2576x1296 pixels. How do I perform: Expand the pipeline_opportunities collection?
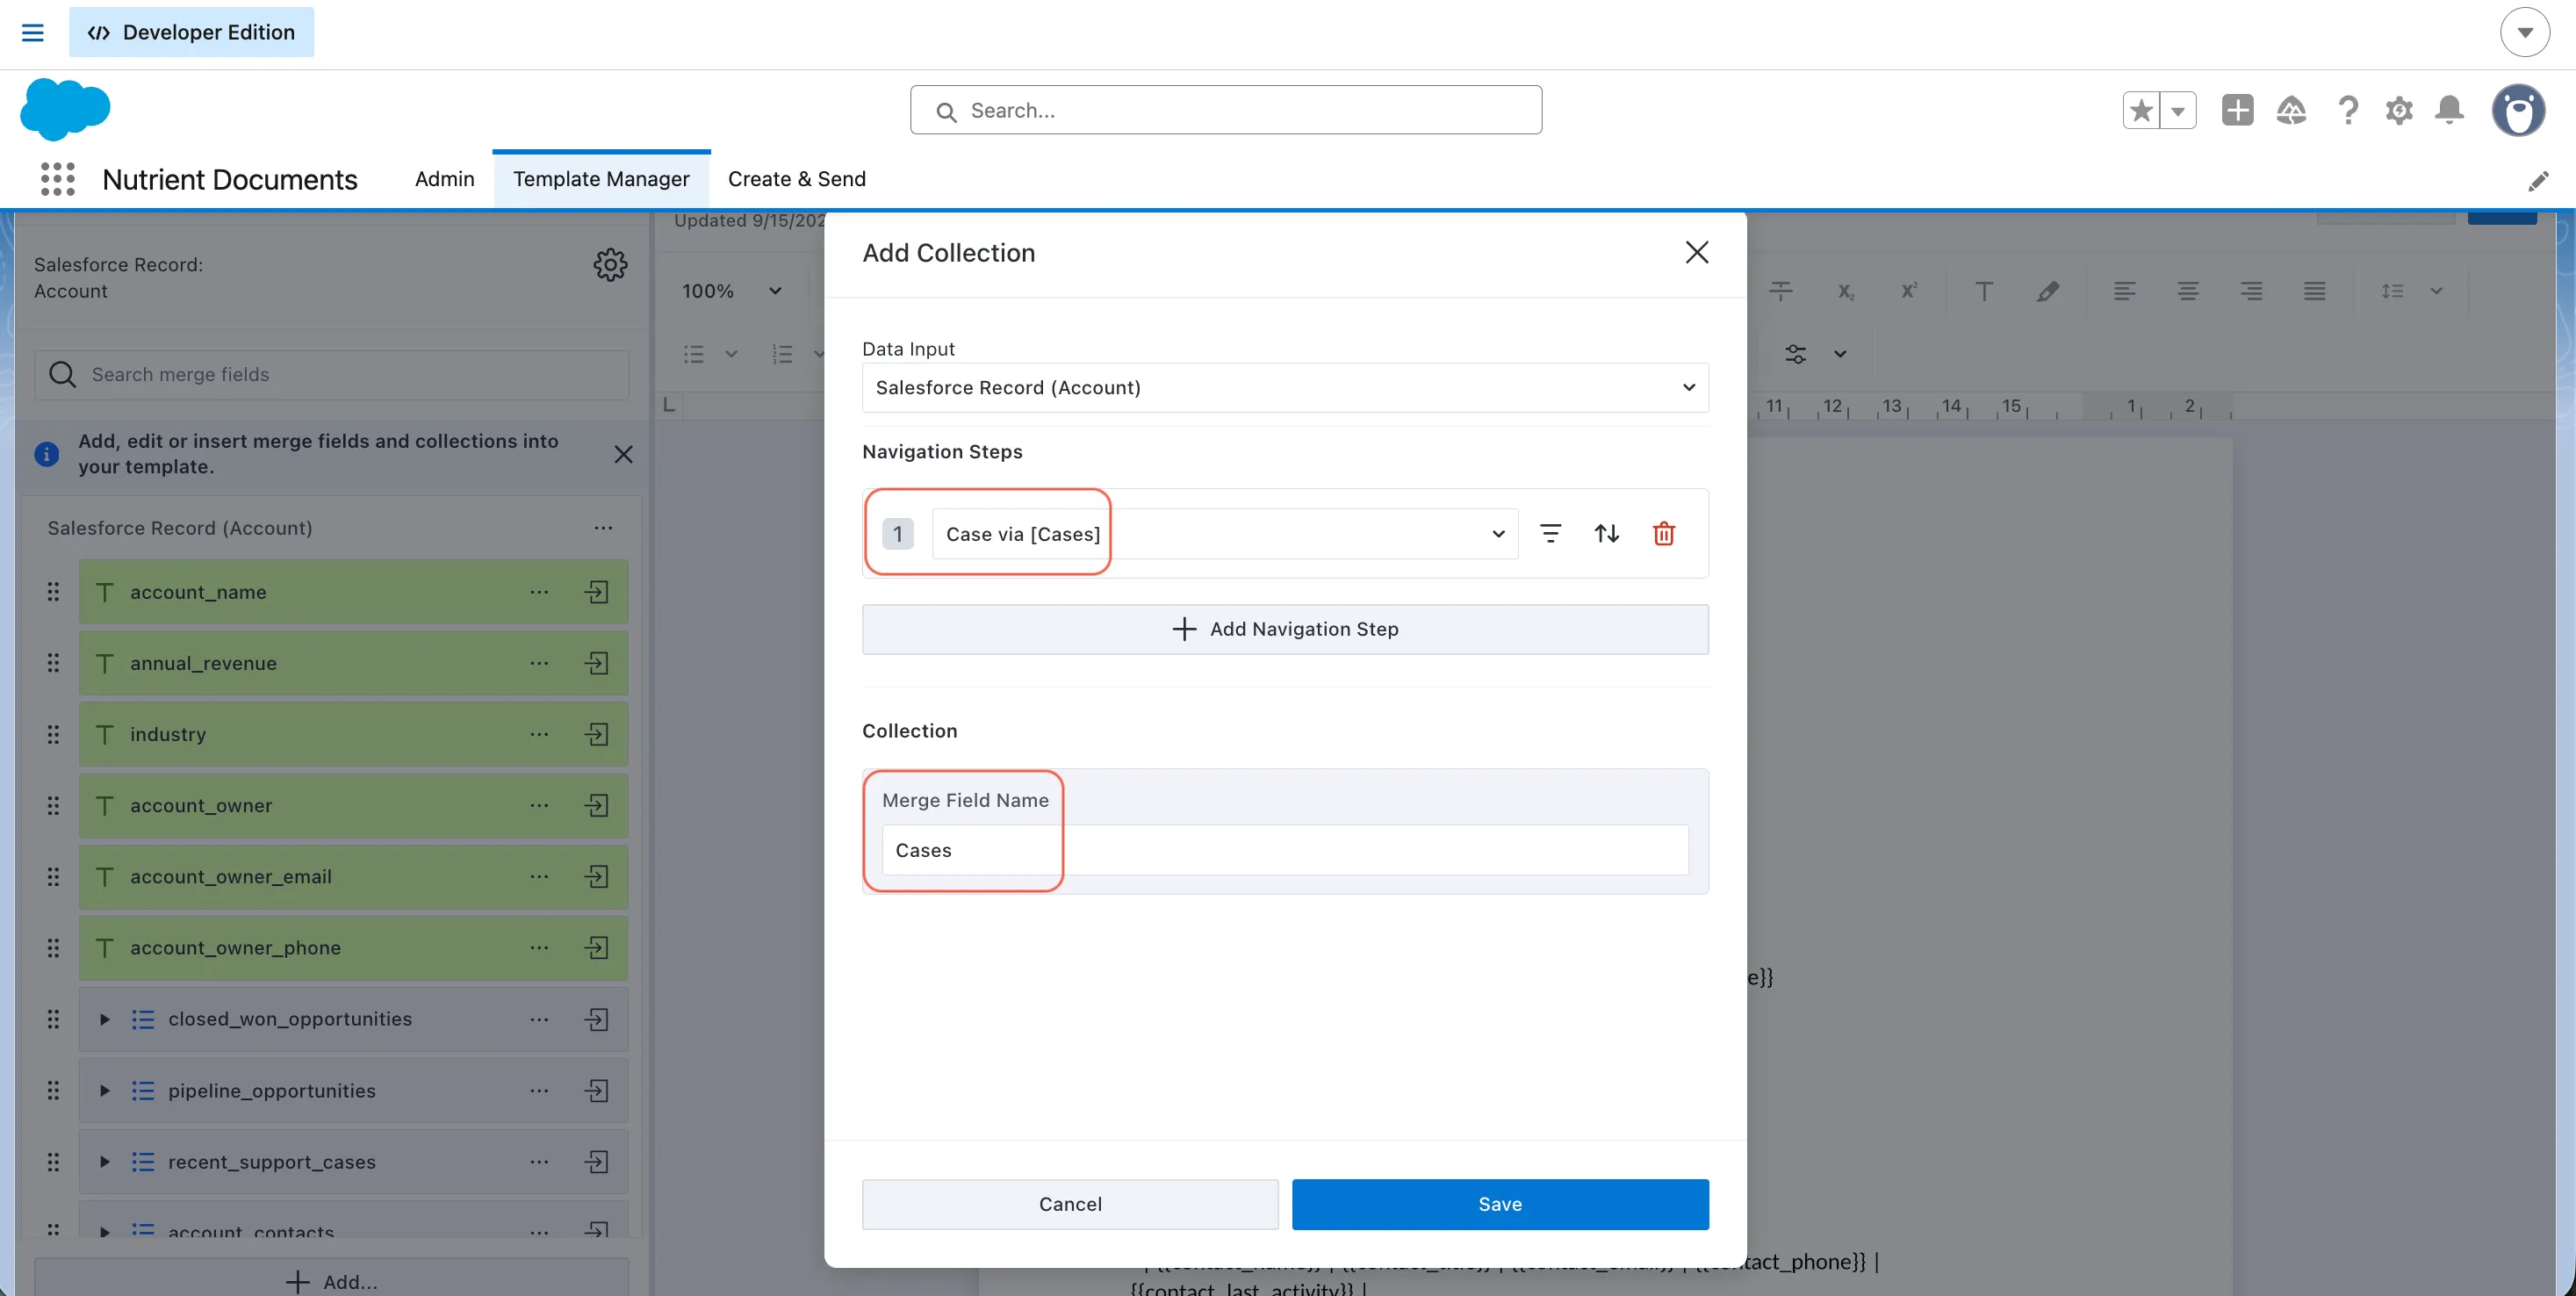coord(104,1090)
